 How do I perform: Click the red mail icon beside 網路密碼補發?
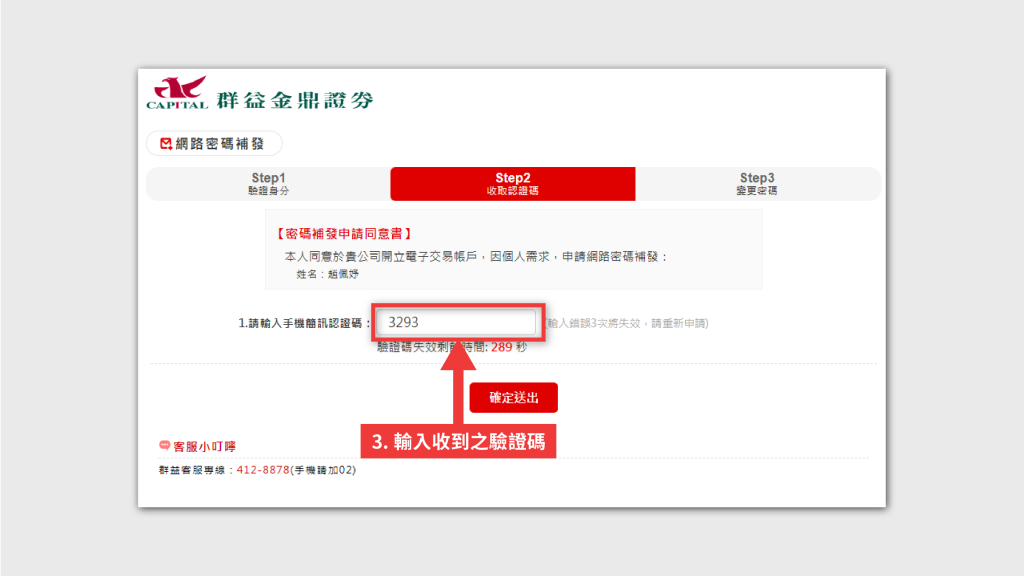(166, 144)
